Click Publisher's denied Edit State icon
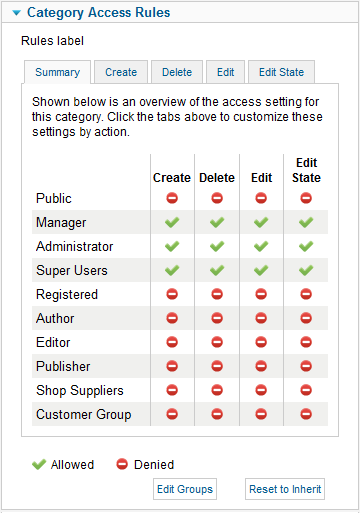Viewport: 360px width, 513px height. (x=306, y=366)
